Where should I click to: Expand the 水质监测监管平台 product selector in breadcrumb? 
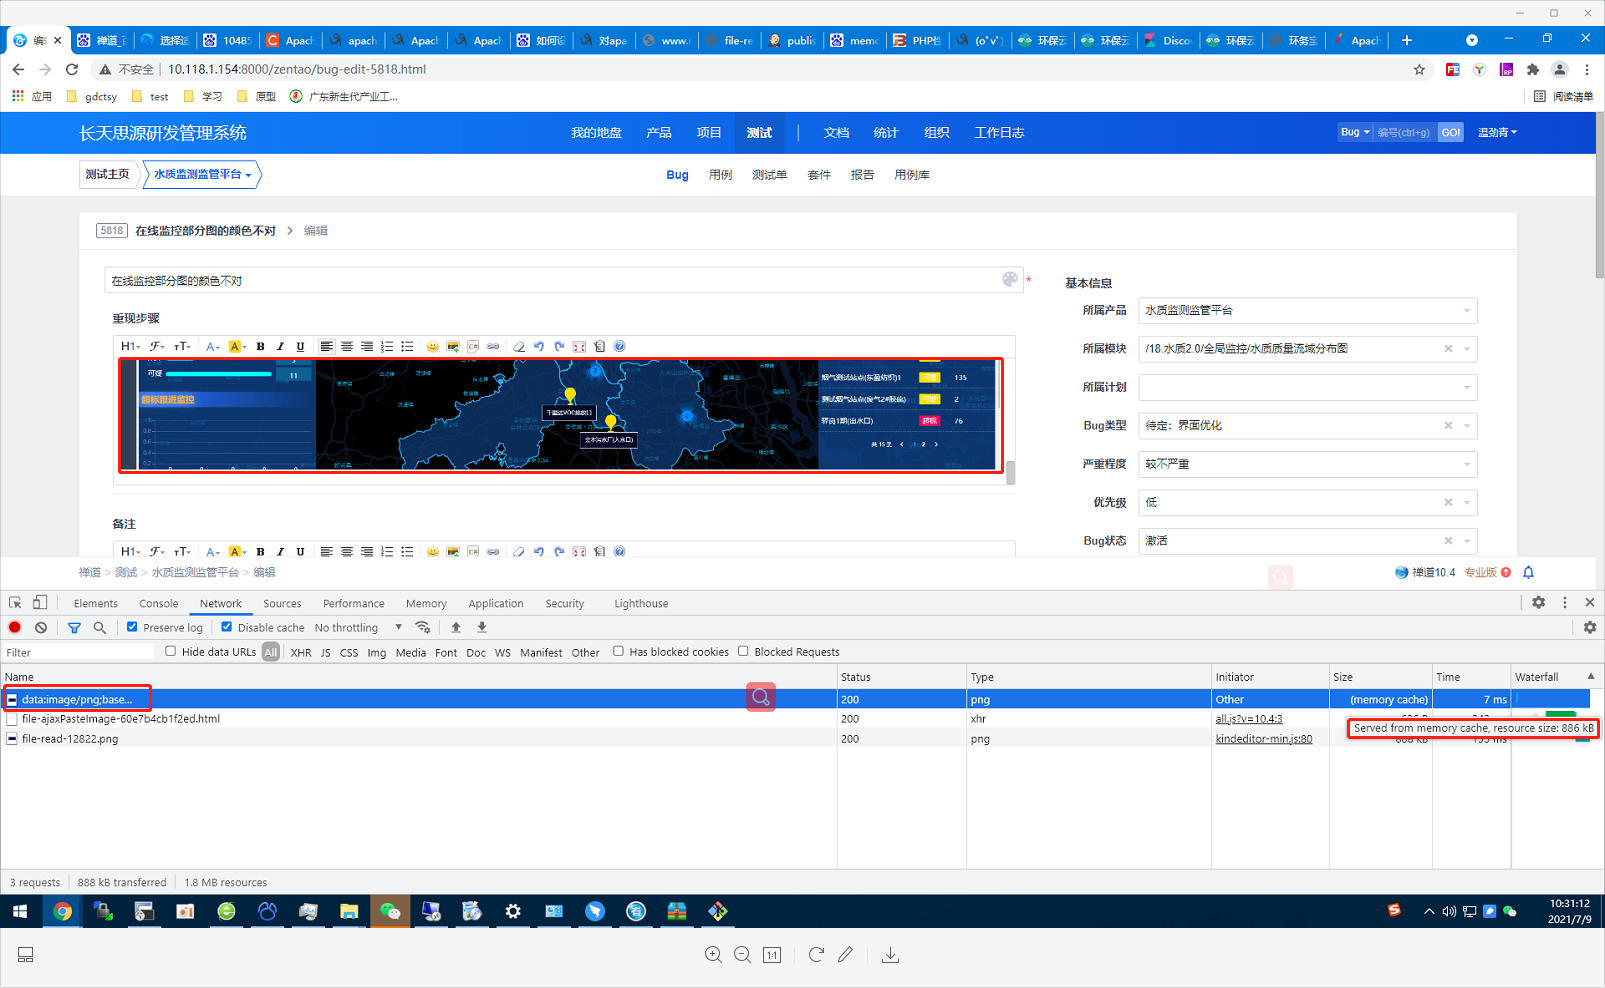(202, 174)
